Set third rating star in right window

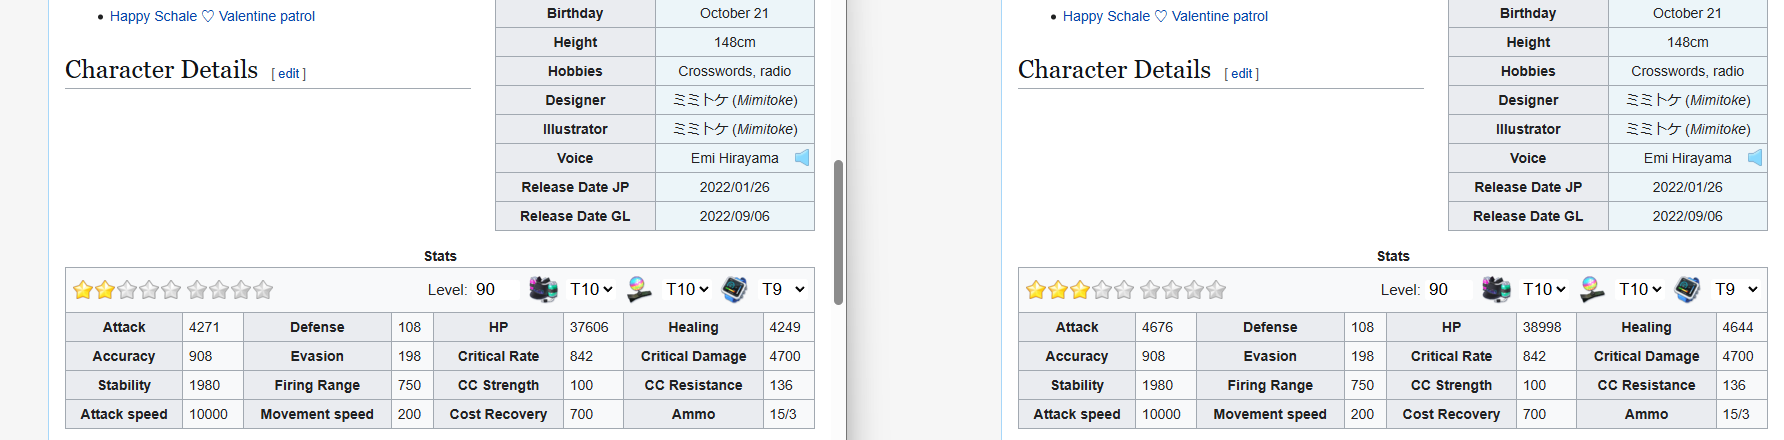(1080, 290)
